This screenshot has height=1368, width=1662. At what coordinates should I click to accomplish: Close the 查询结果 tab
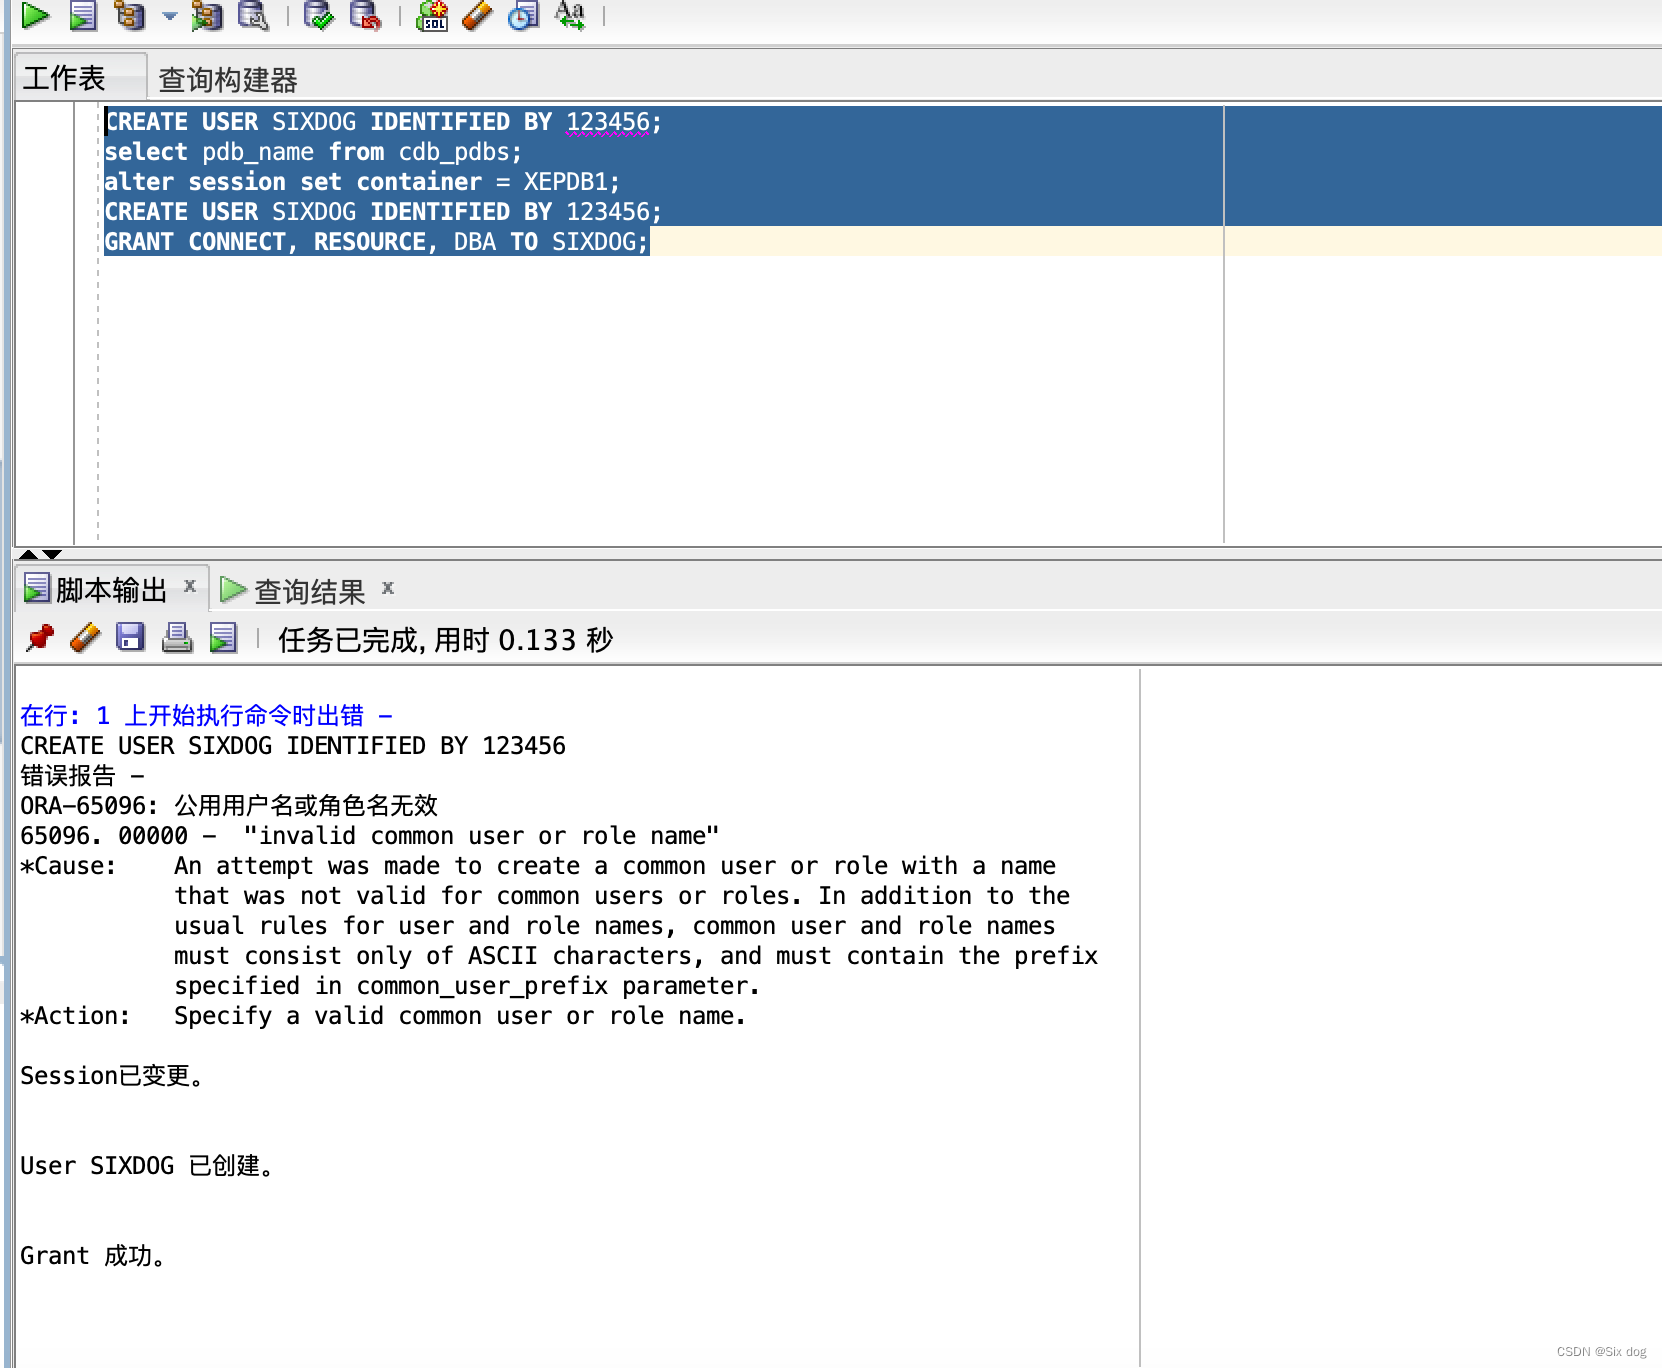[388, 588]
